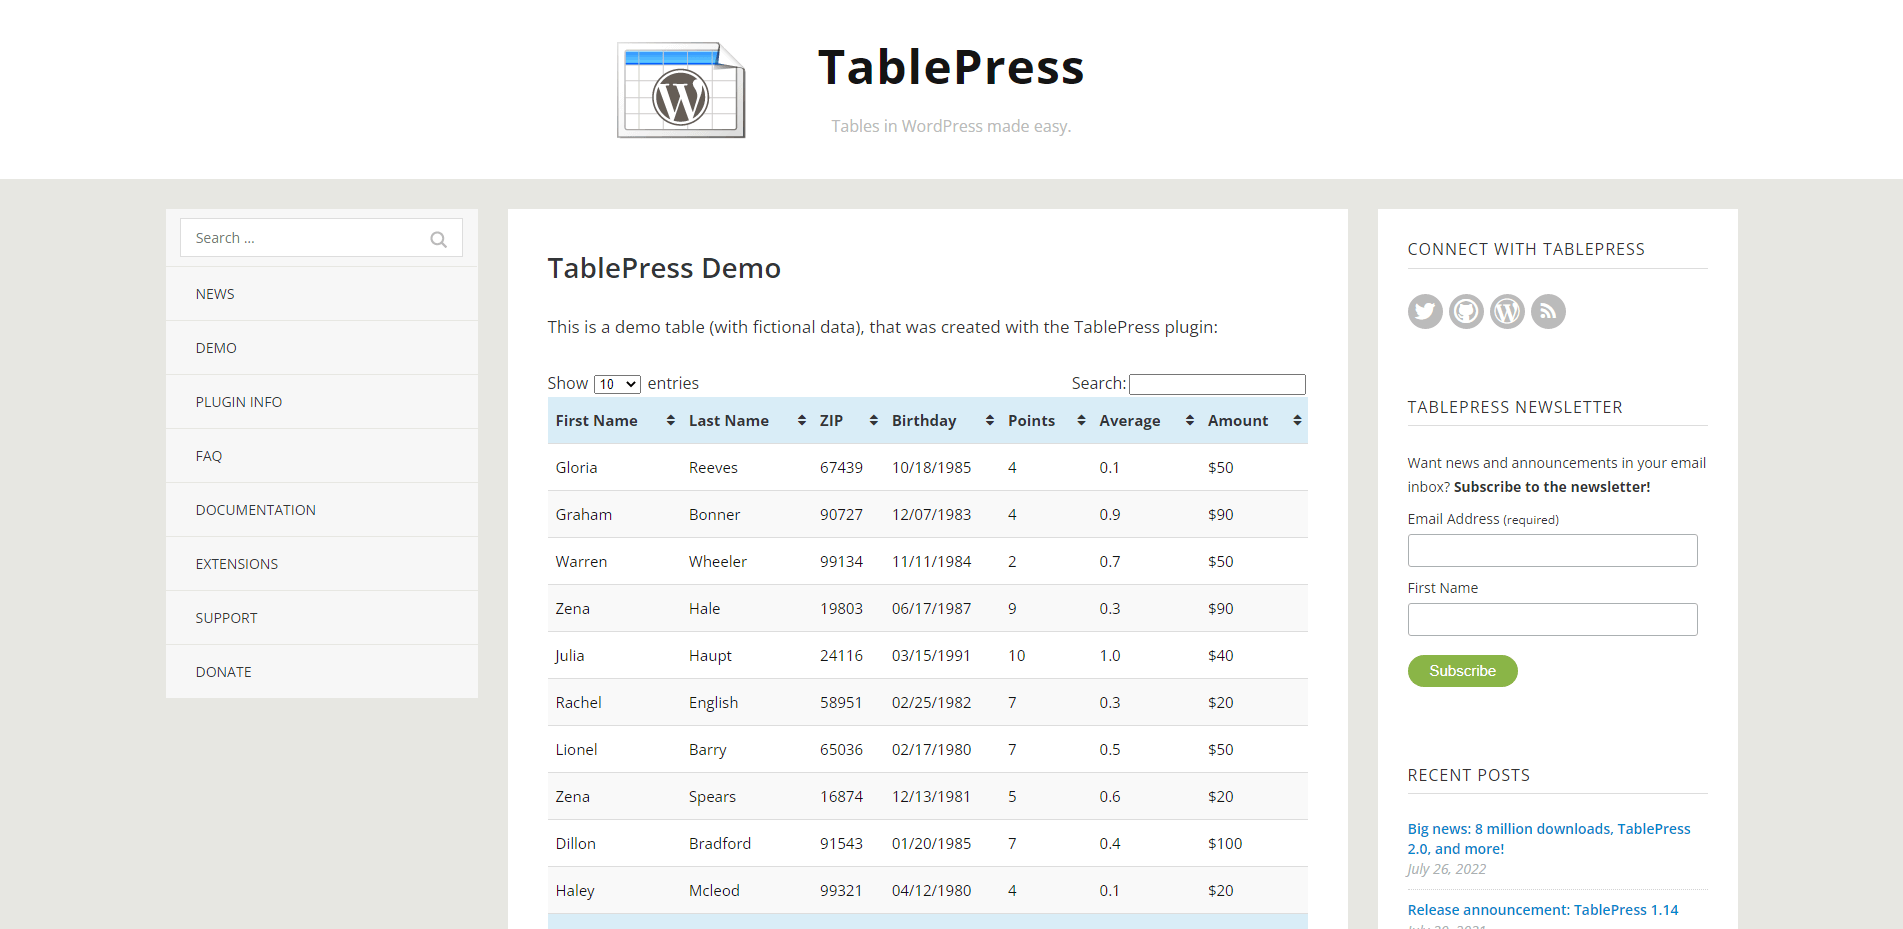Click the green Subscribe button
1903x929 pixels.
pyautogui.click(x=1462, y=671)
